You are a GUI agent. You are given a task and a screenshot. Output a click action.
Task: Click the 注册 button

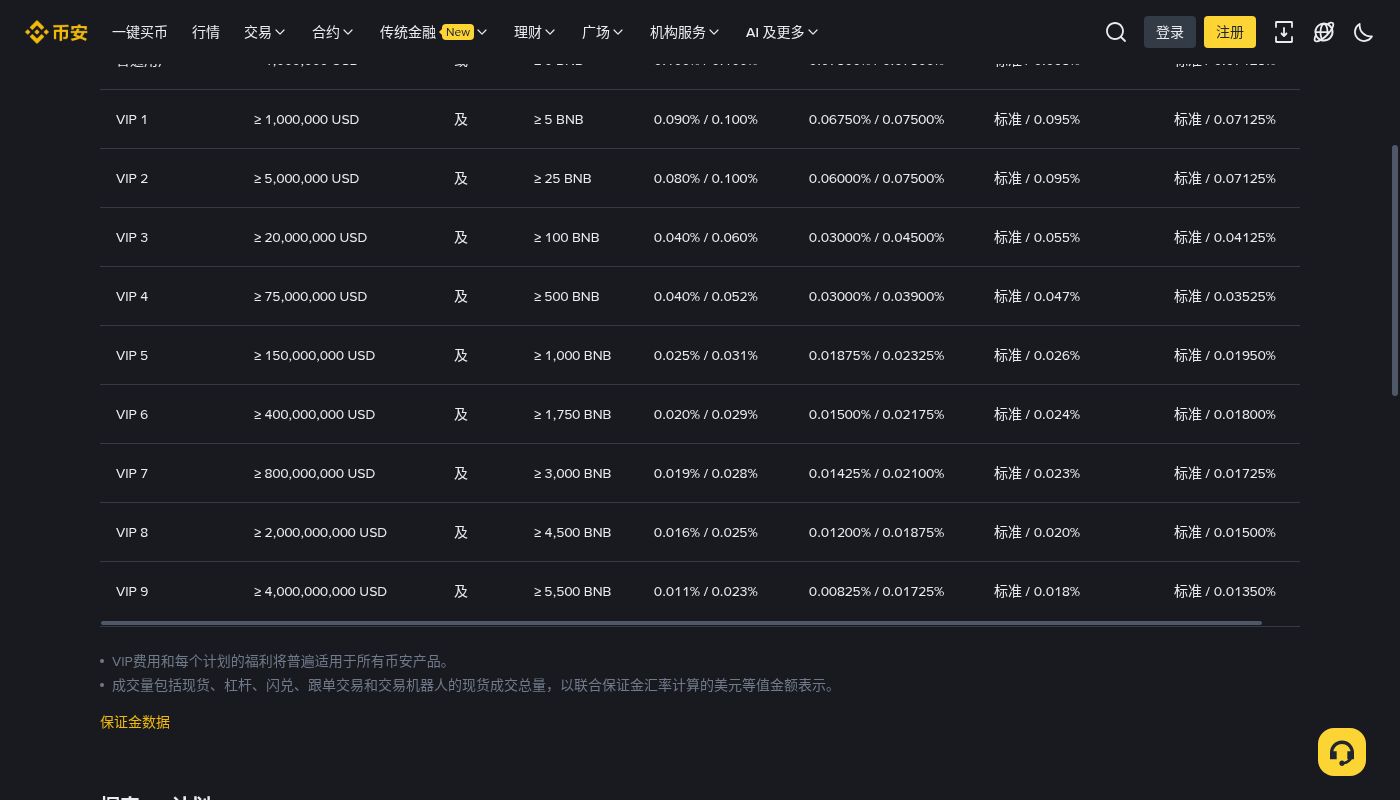point(1230,32)
